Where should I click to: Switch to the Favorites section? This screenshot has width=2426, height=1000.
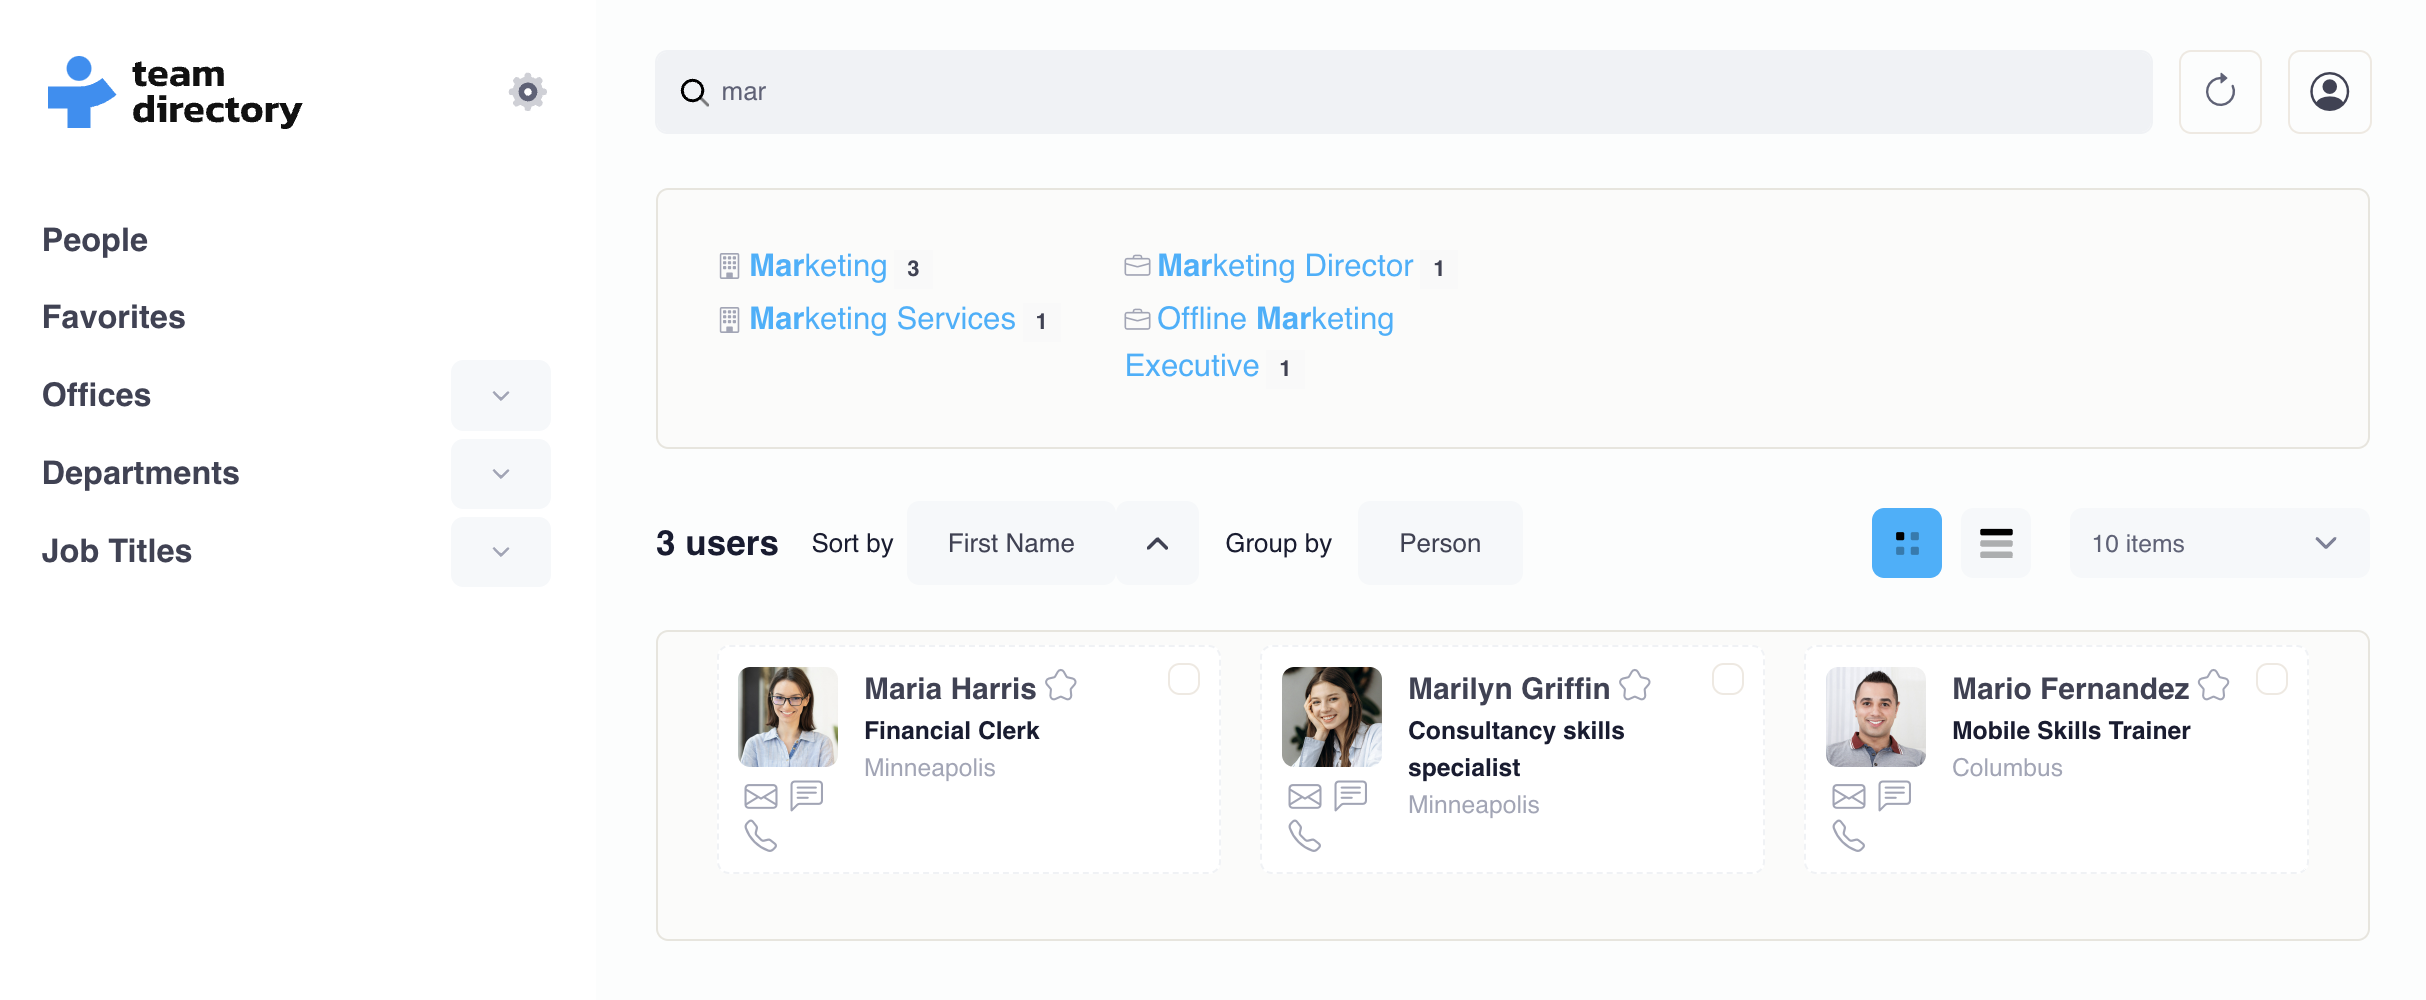pos(113,317)
